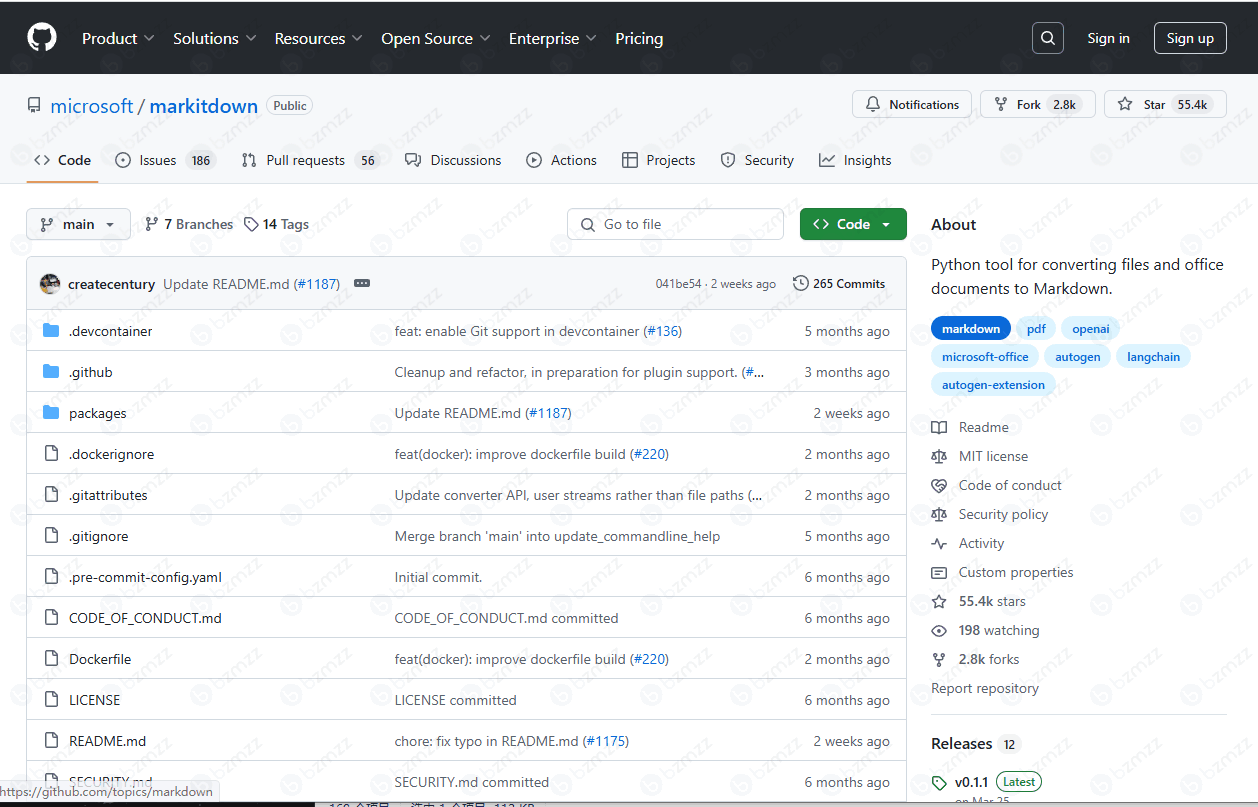Open the Projects tab
This screenshot has height=807, width=1258.
pos(658,160)
